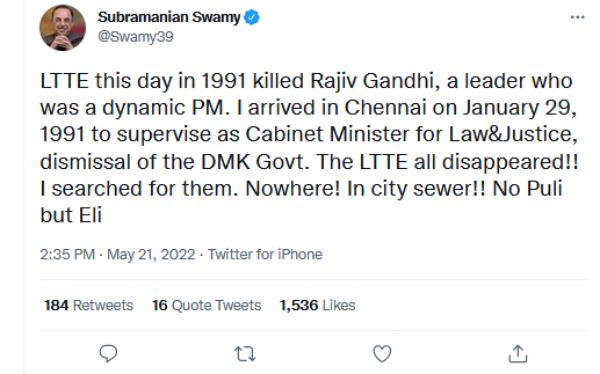The width and height of the screenshot is (600, 374).
Task: Open Subramanian Swamy's profile picture
Action: coord(62,28)
